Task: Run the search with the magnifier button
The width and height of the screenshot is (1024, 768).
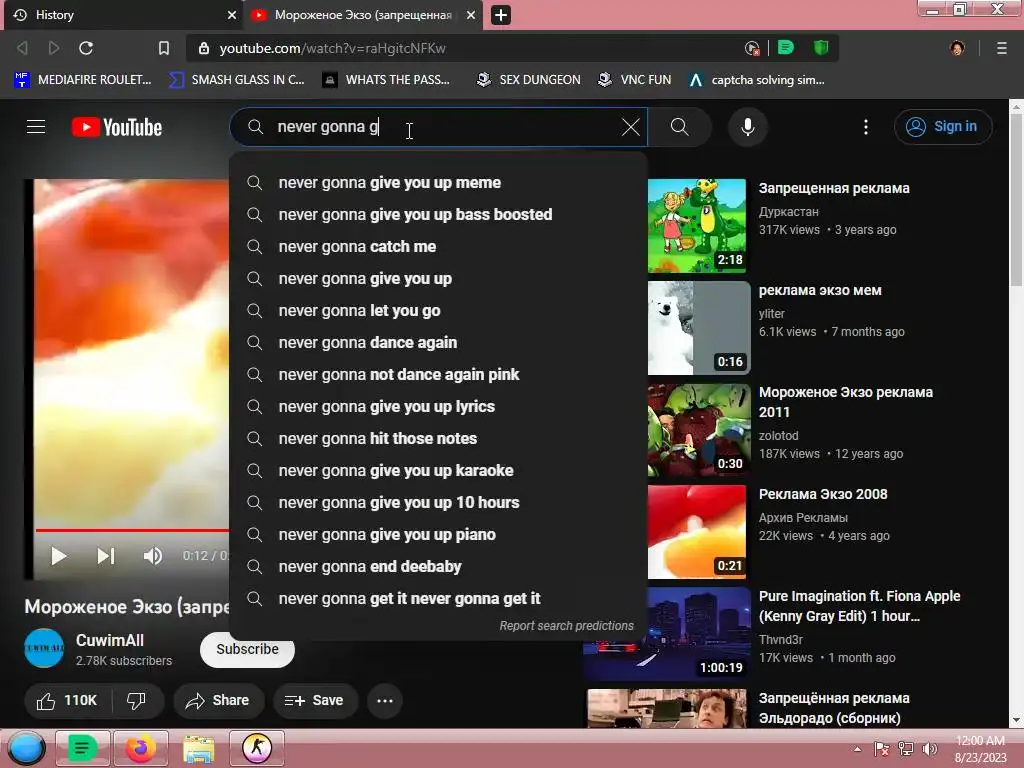Action: [x=680, y=127]
